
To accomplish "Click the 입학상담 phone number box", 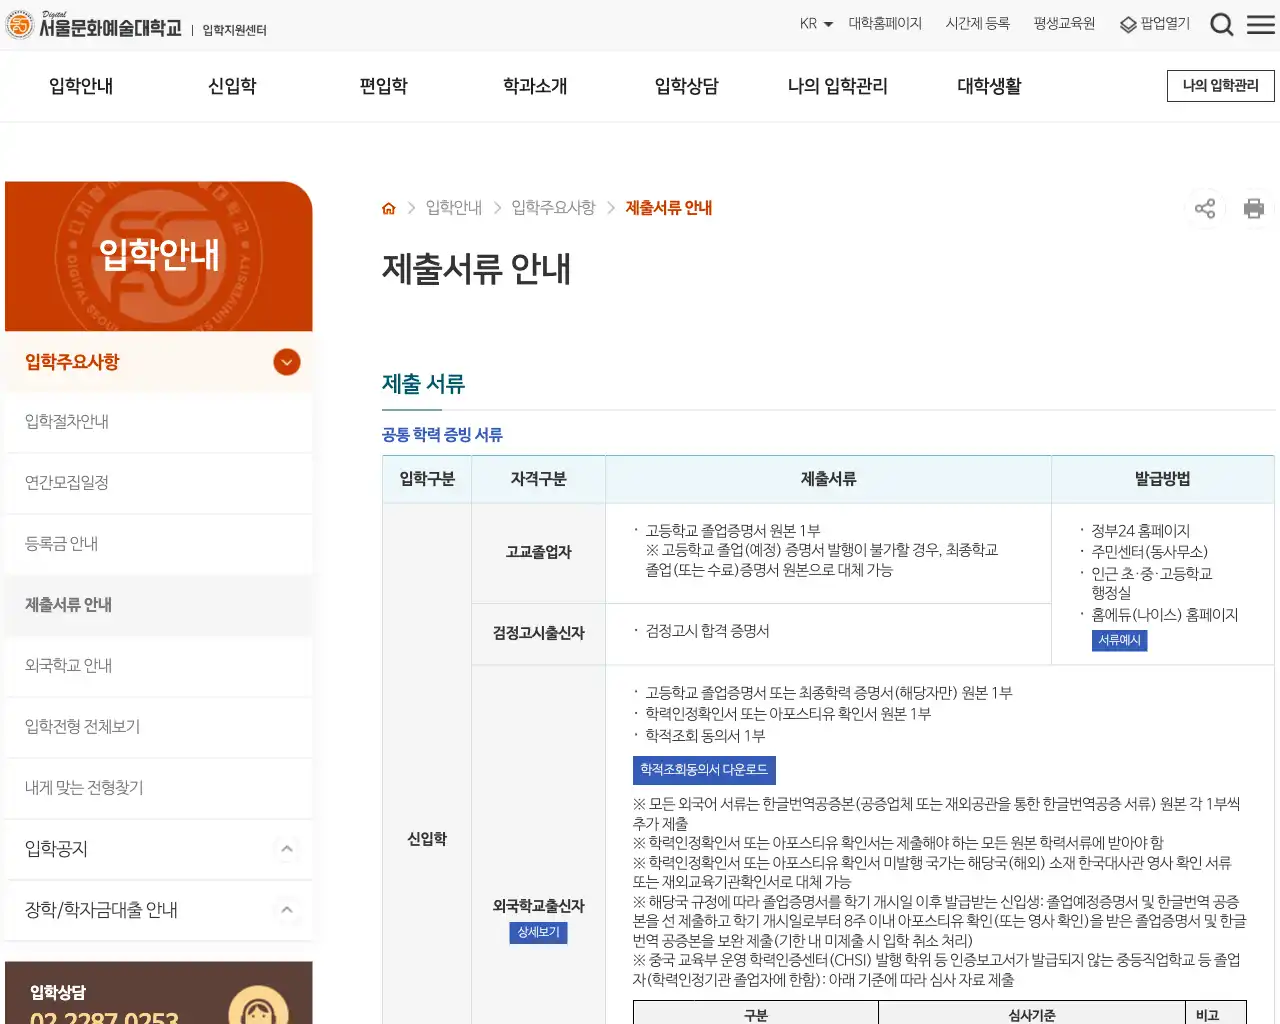I will 158,993.
